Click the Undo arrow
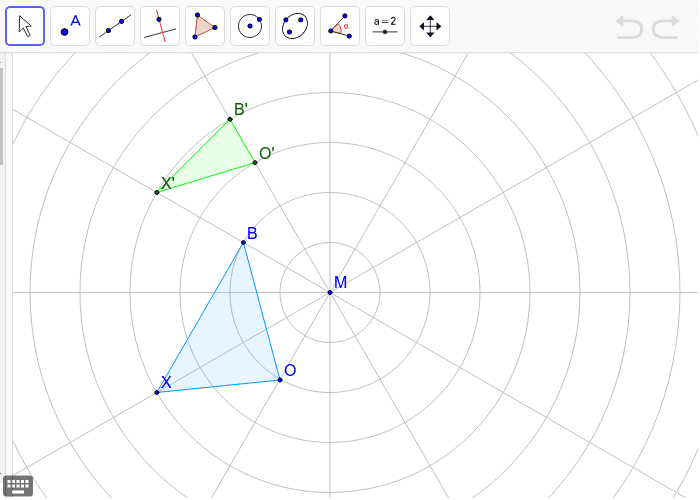Viewport: 700px width, 500px height. click(629, 27)
